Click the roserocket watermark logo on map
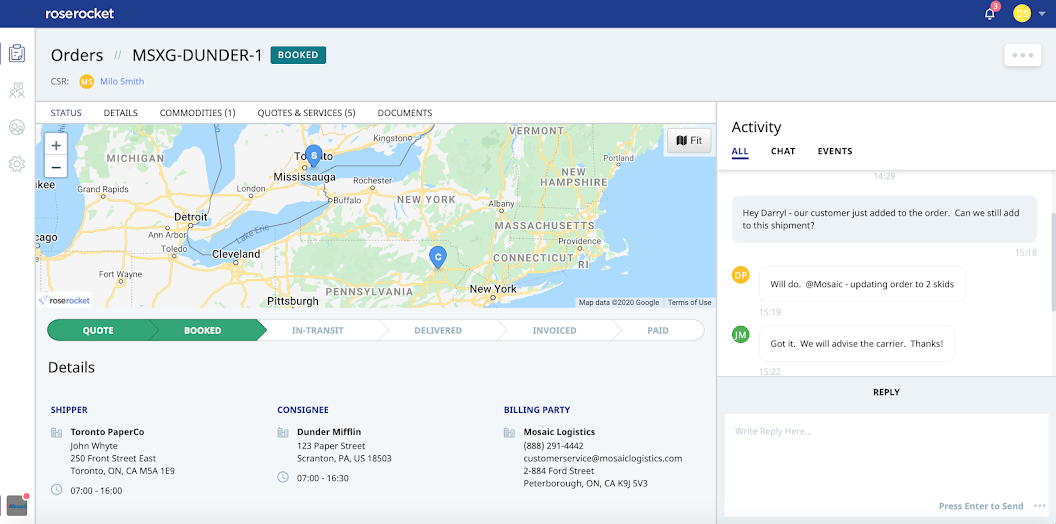The image size is (1056, 524). [x=64, y=300]
